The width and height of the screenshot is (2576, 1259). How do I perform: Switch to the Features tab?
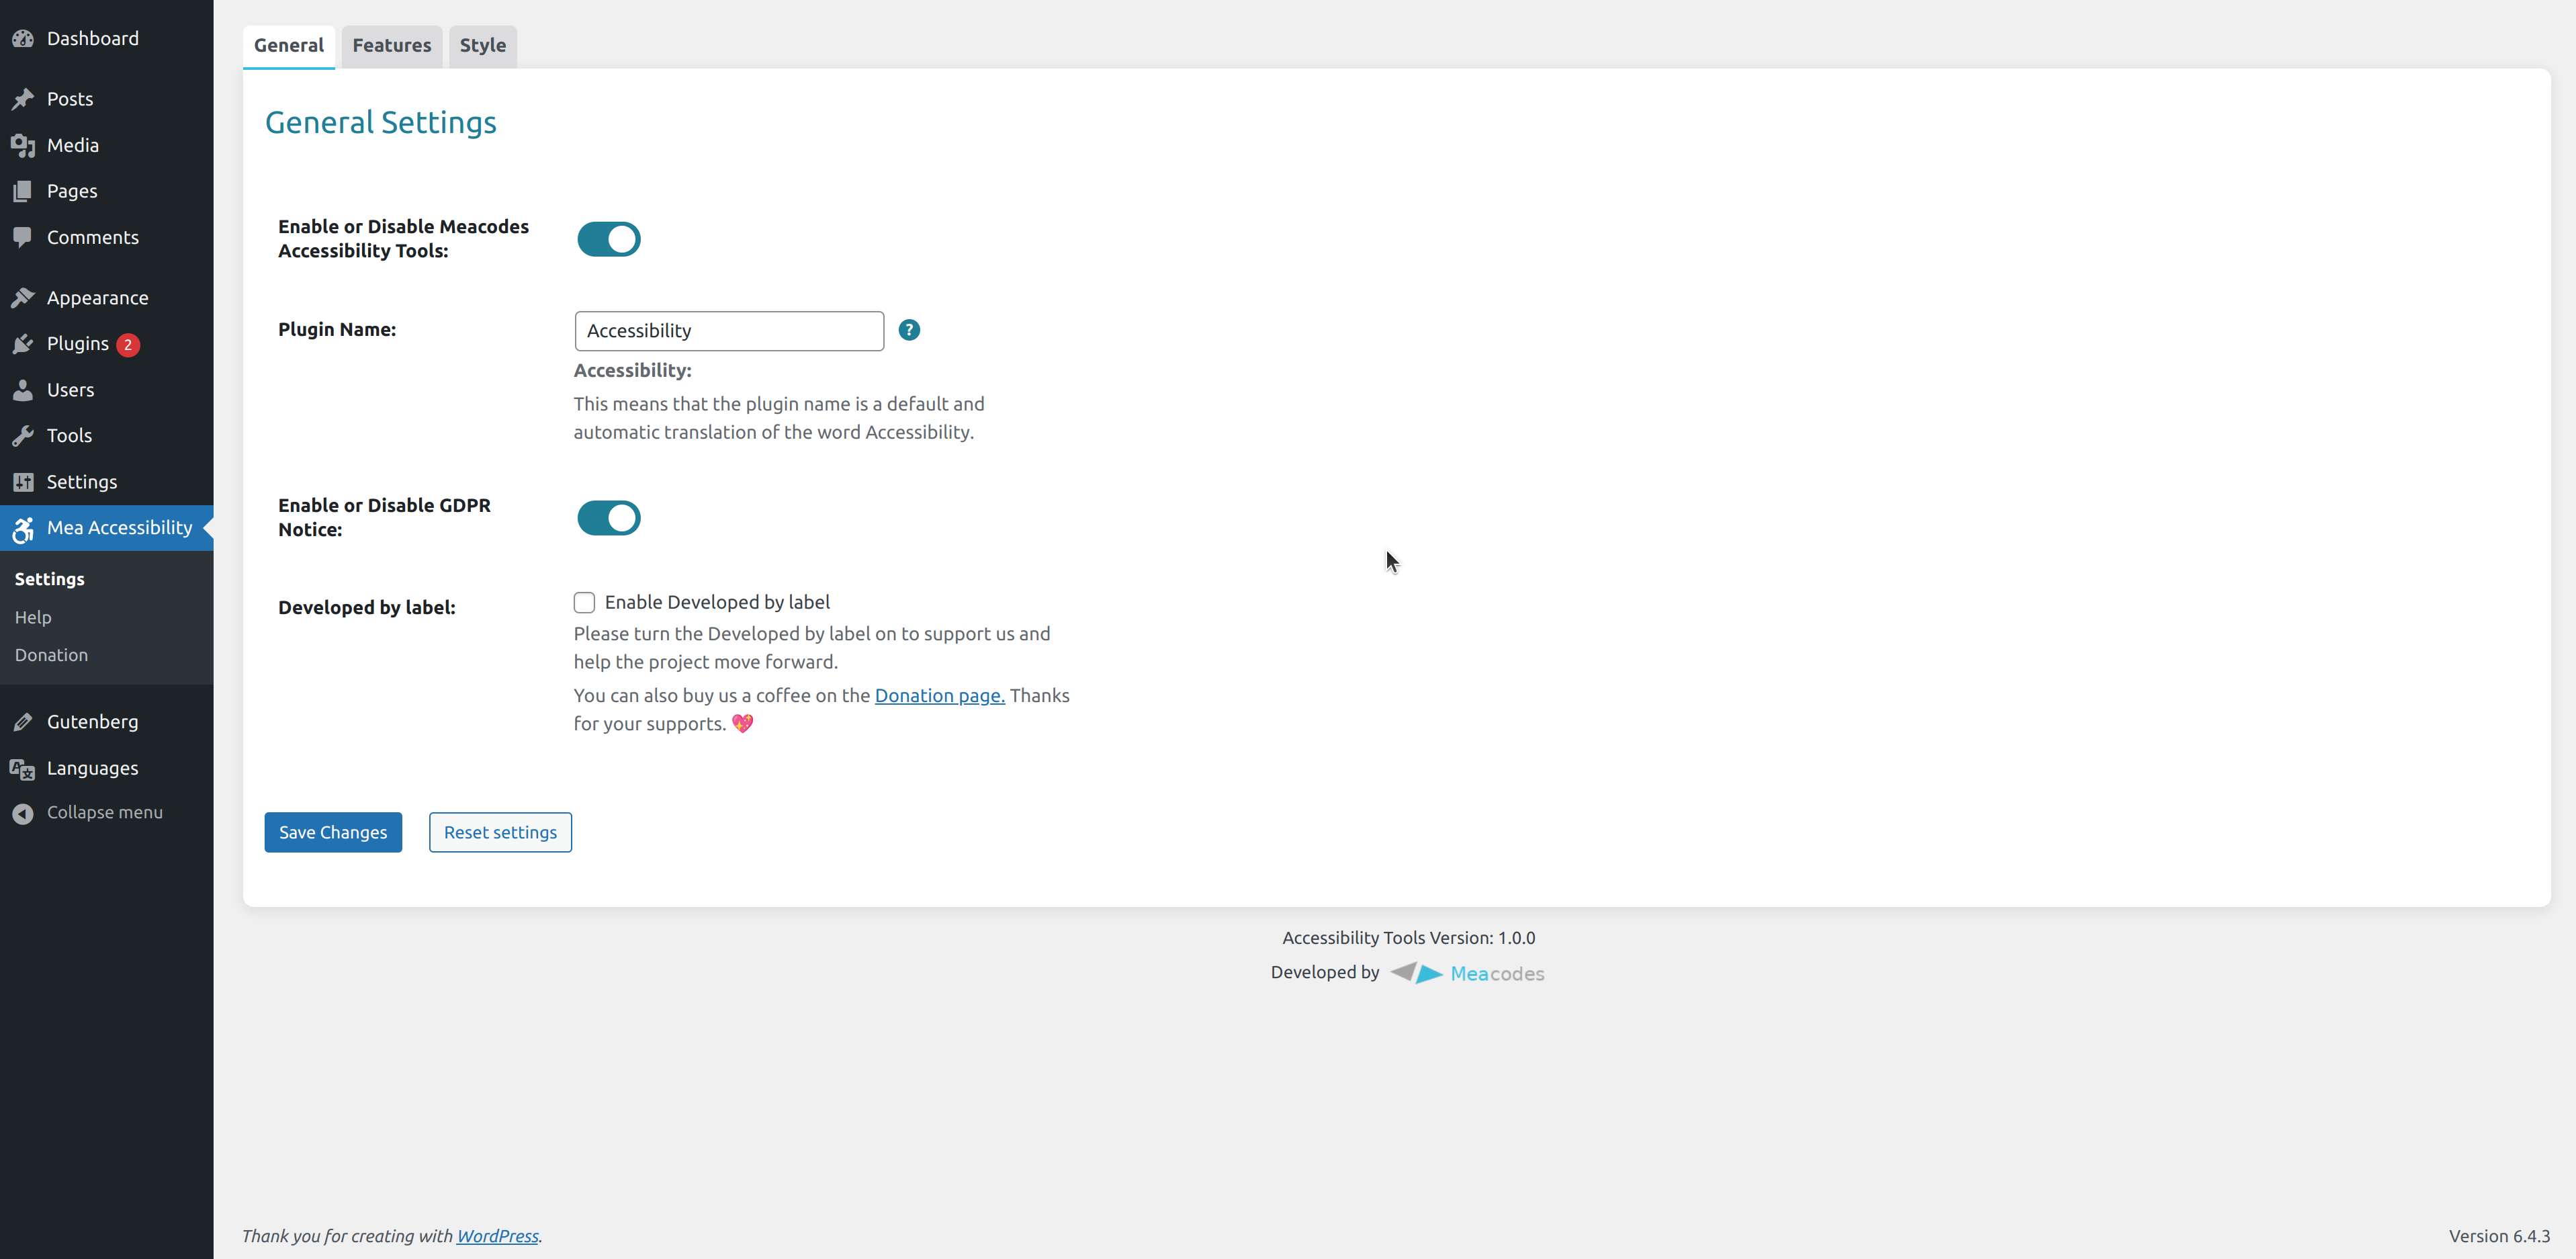(391, 46)
